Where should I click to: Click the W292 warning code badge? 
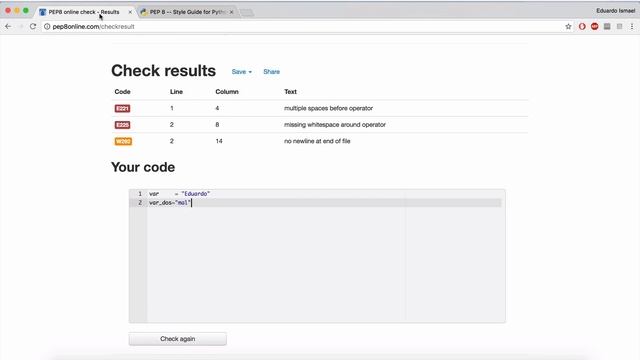pyautogui.click(x=123, y=141)
